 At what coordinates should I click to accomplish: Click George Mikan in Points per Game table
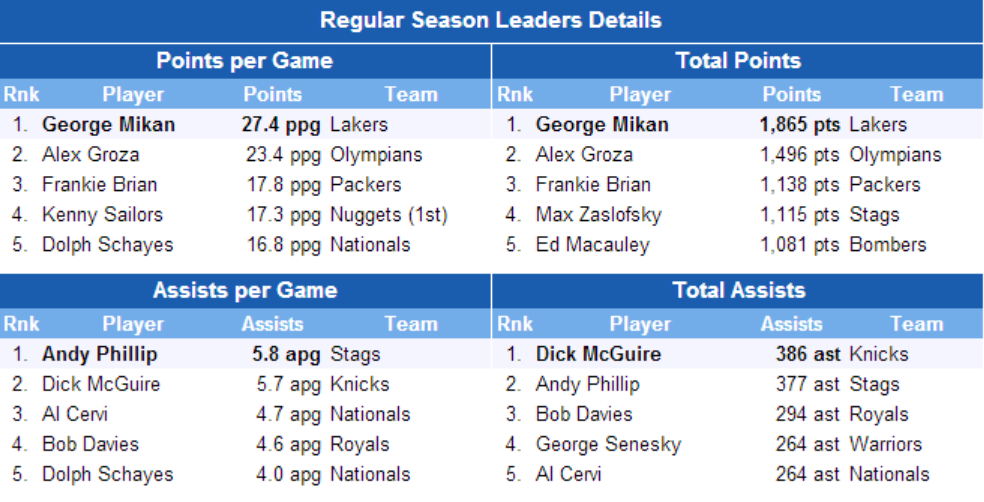pos(108,125)
